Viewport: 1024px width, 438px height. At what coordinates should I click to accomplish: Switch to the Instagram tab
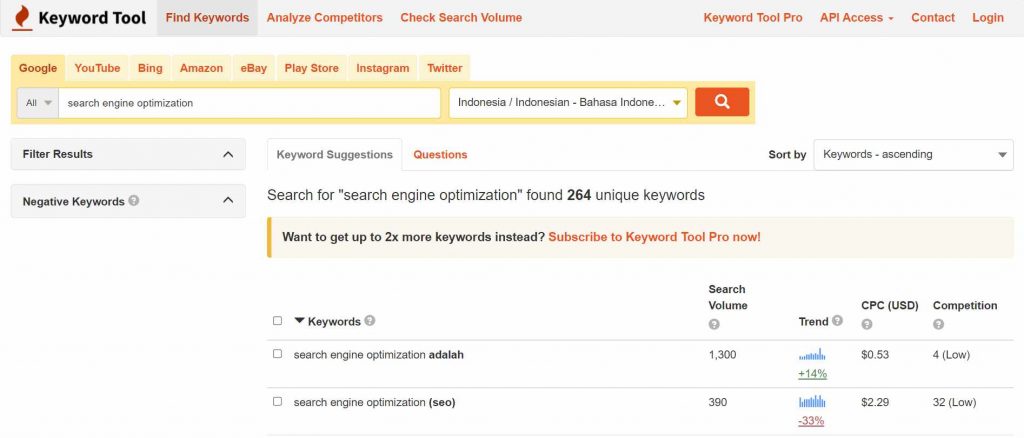(383, 68)
